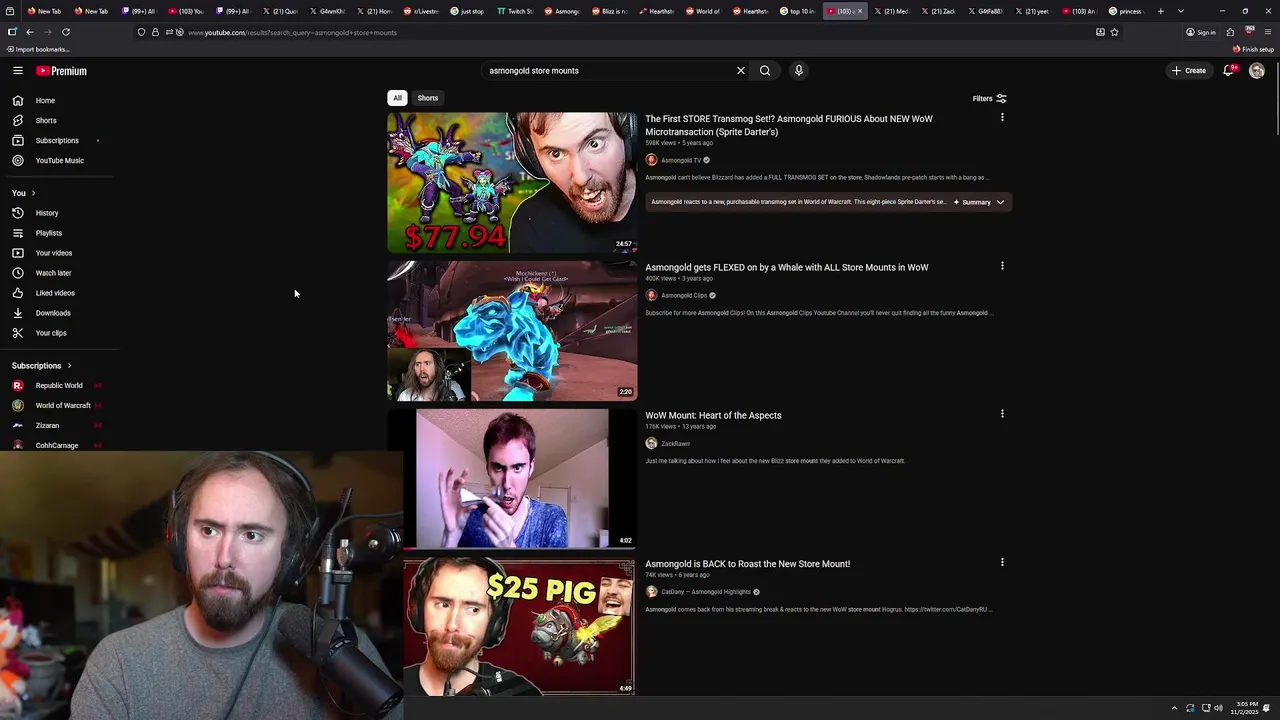Open the account avatar menu
This screenshot has width=1280, height=720.
1257,71
